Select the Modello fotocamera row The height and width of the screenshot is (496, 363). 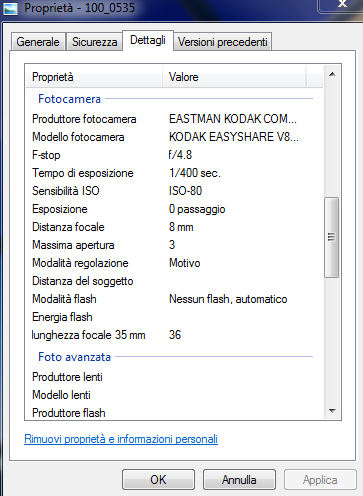pyautogui.click(x=174, y=137)
